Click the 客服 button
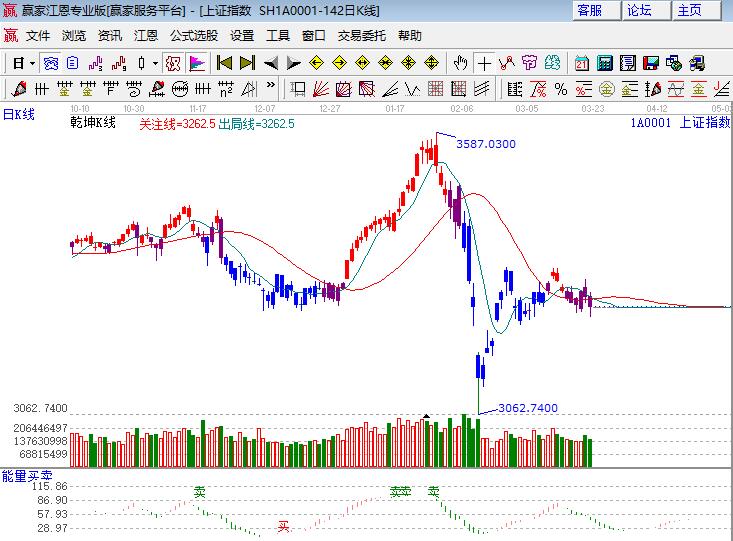Image resolution: width=733 pixels, height=541 pixels. click(590, 11)
